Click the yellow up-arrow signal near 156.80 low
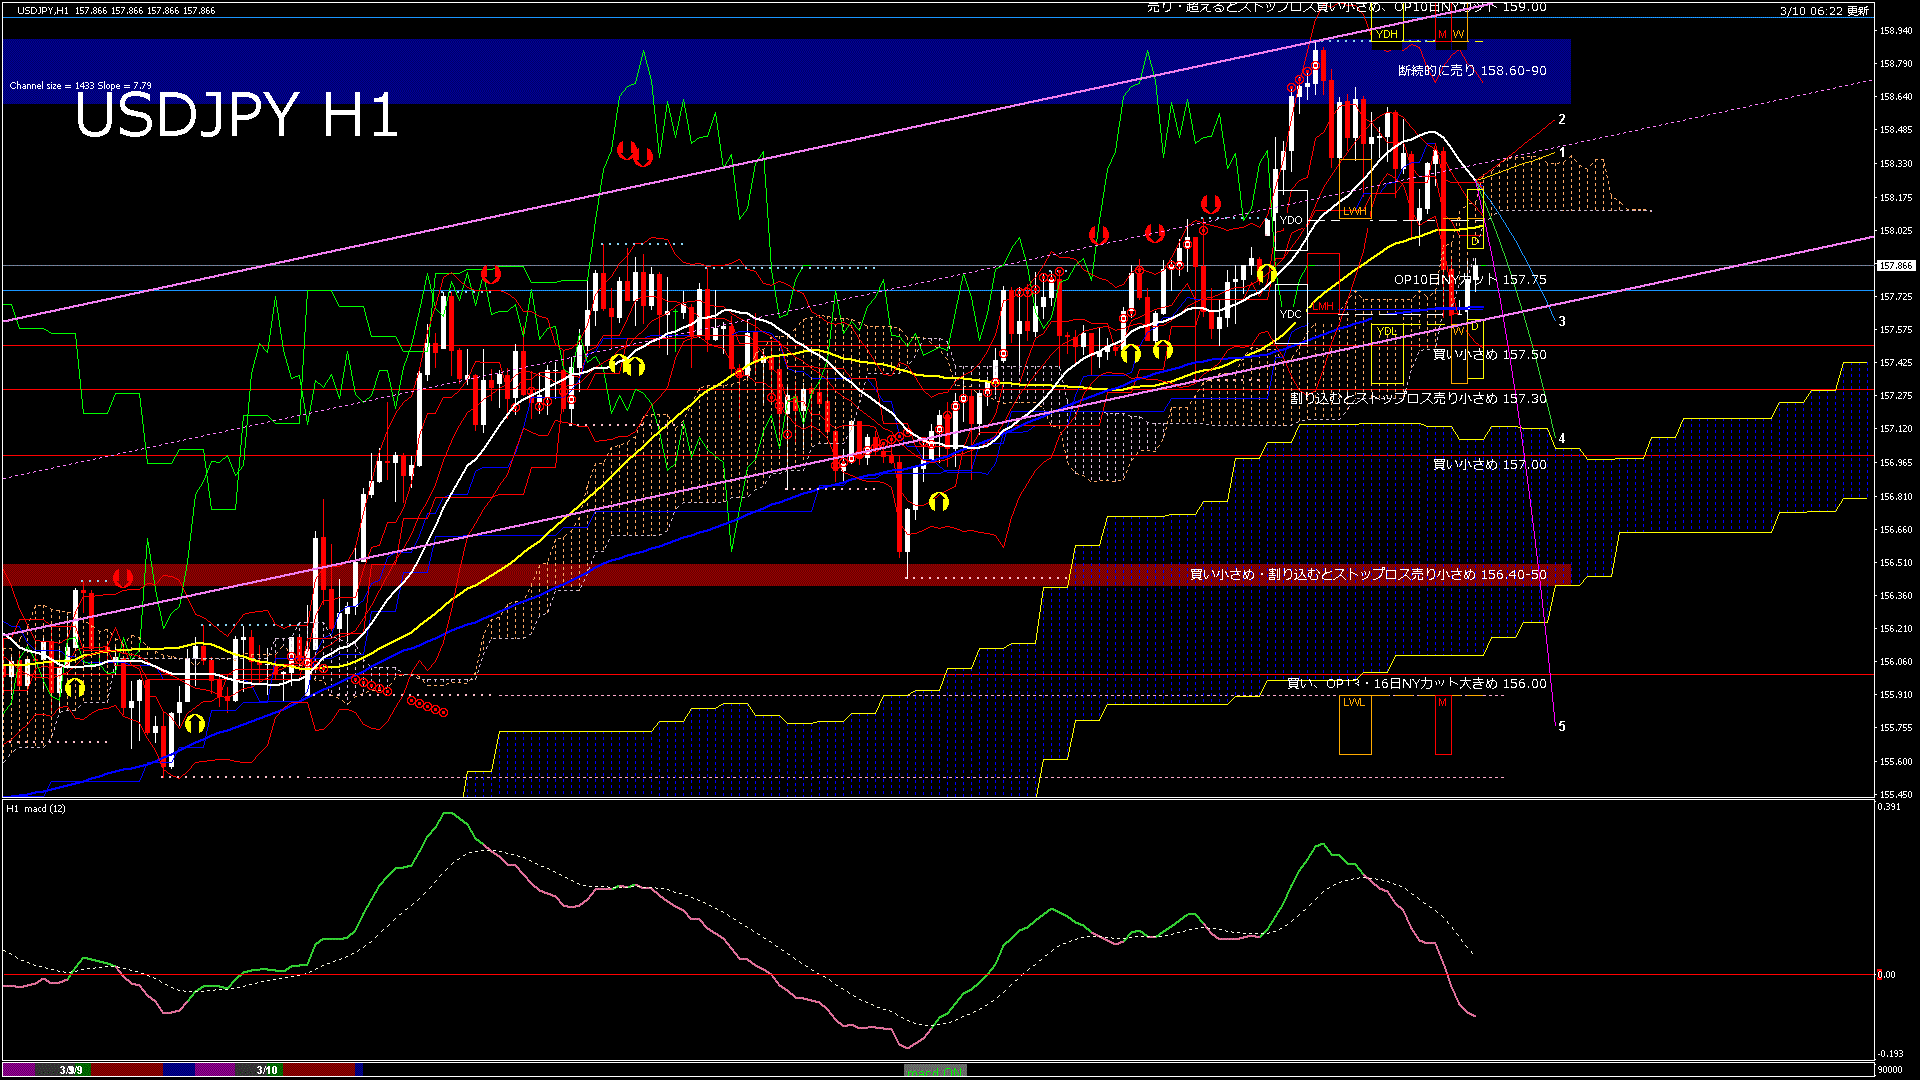1920x1080 pixels. tap(938, 502)
